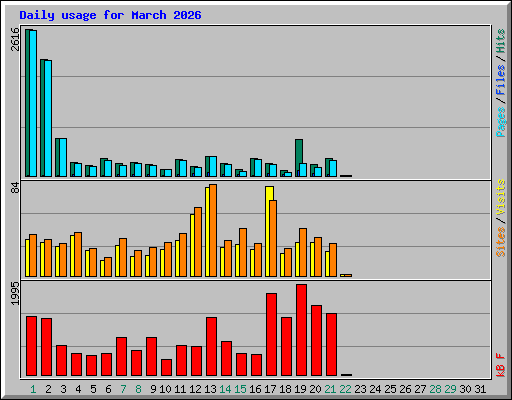Click day 9 label on the x-axis
This screenshot has width=512, height=400.
[x=153, y=389]
